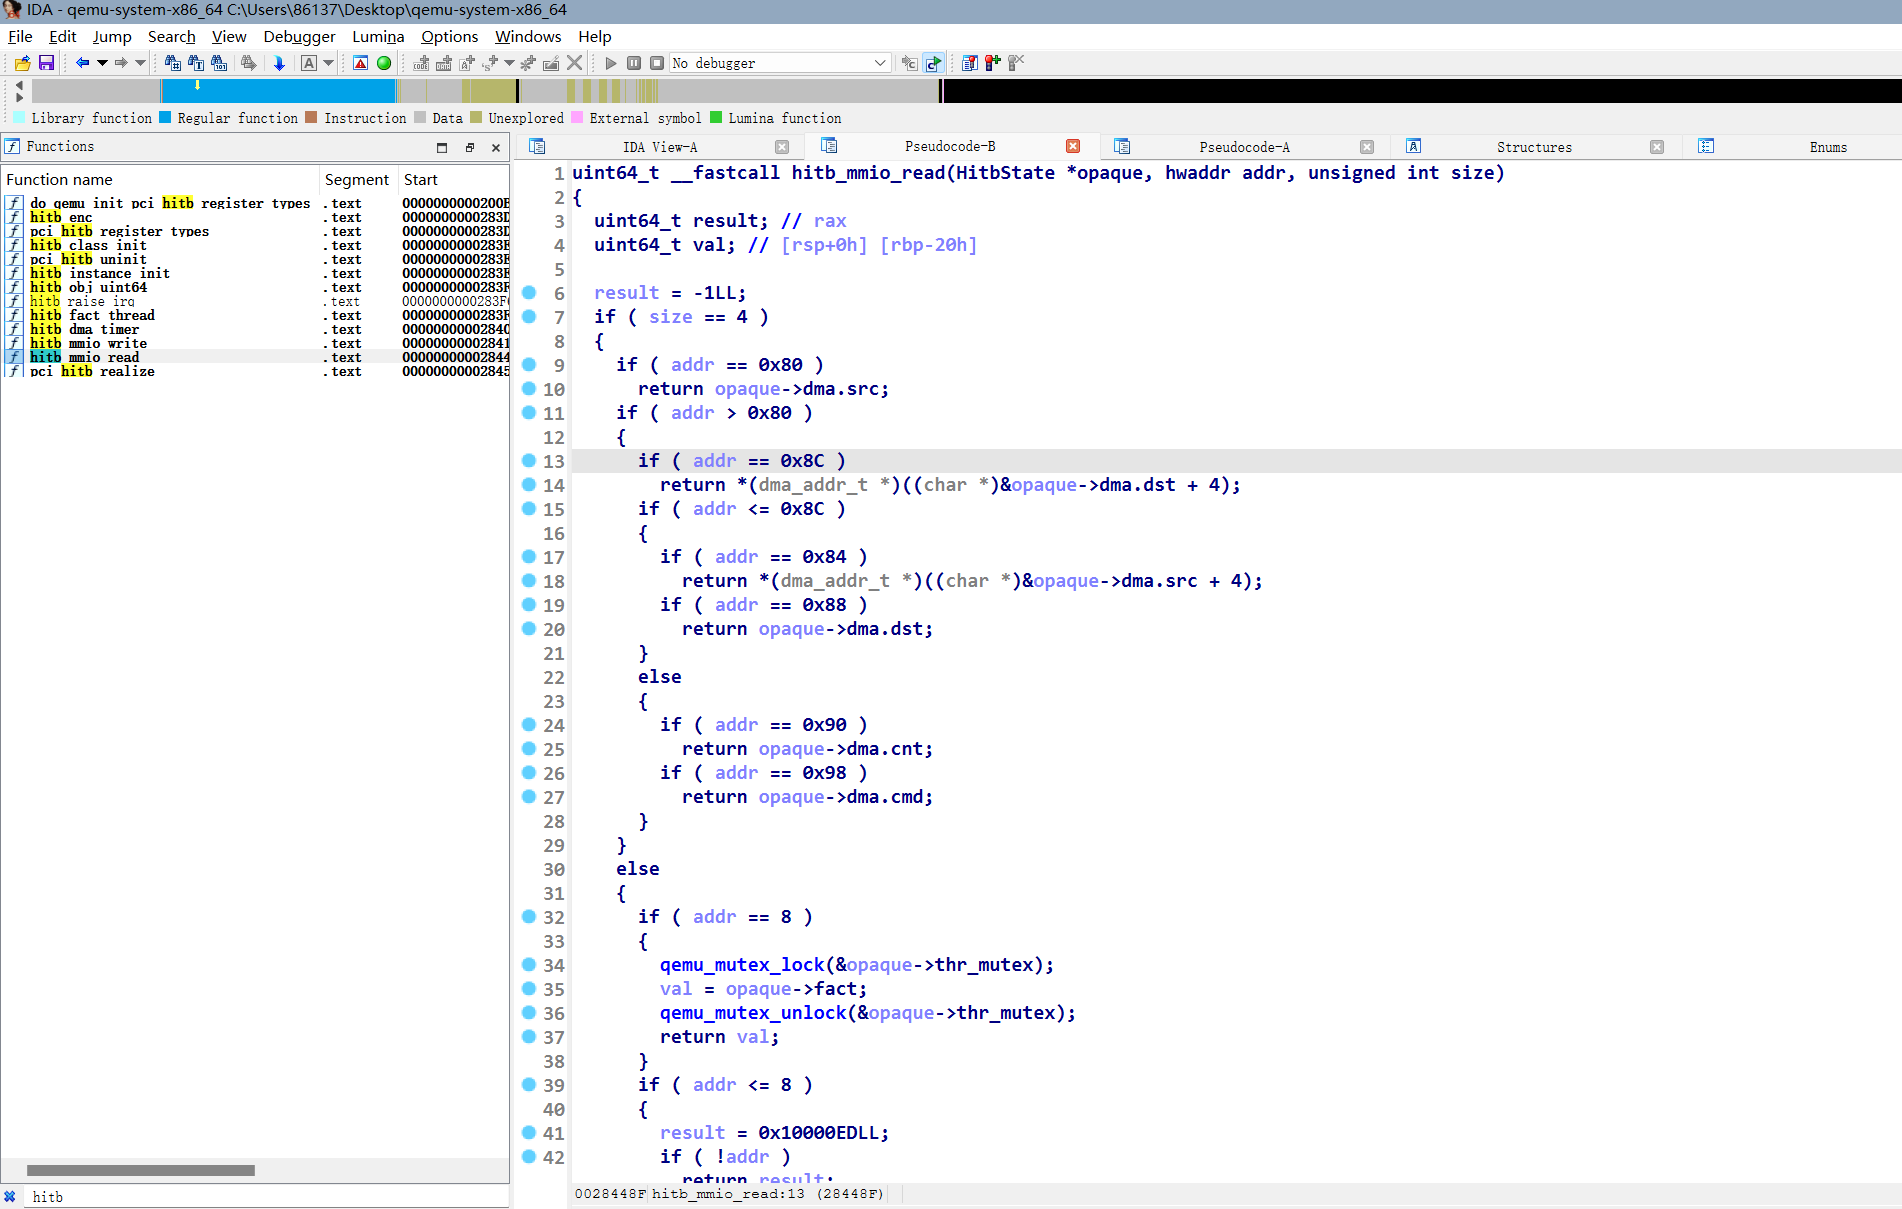Click the Jump back blue arrow

[x=82, y=63]
